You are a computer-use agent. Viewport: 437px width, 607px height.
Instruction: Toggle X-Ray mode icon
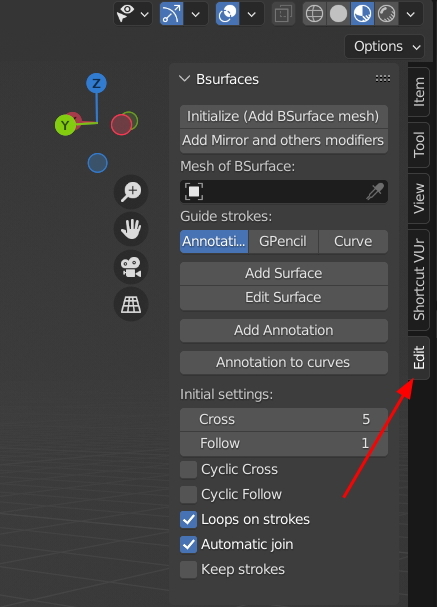pyautogui.click(x=283, y=14)
